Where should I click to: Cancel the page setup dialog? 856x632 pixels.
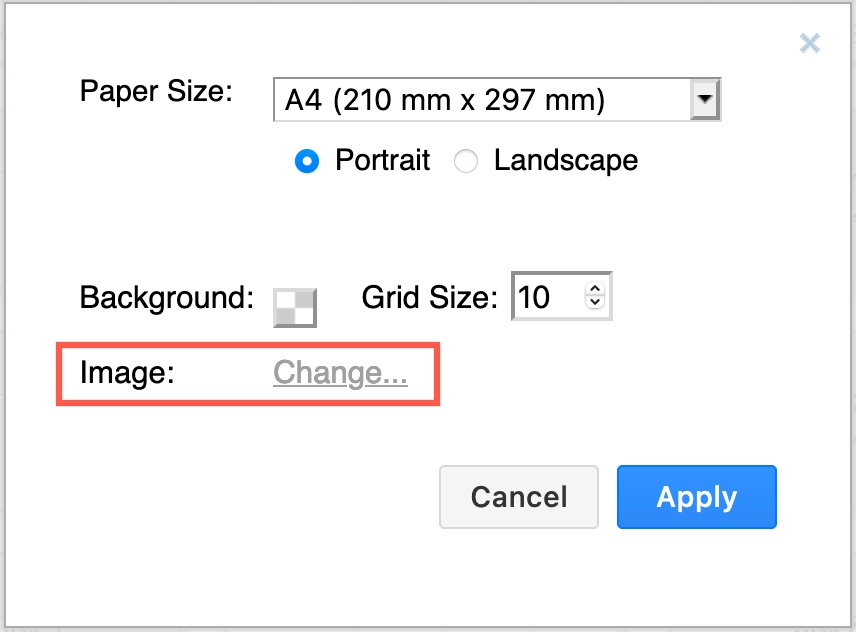[x=519, y=497]
